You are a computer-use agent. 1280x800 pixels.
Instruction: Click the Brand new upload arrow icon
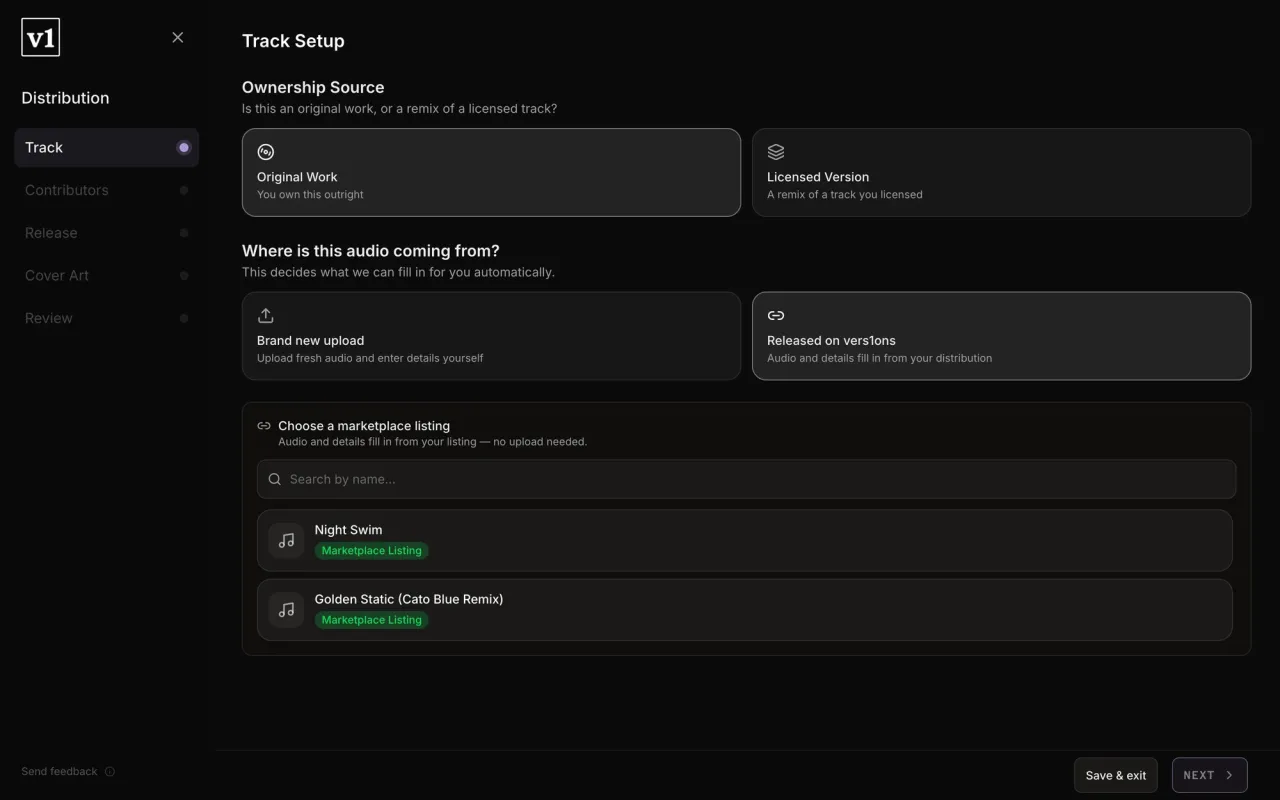[266, 316]
